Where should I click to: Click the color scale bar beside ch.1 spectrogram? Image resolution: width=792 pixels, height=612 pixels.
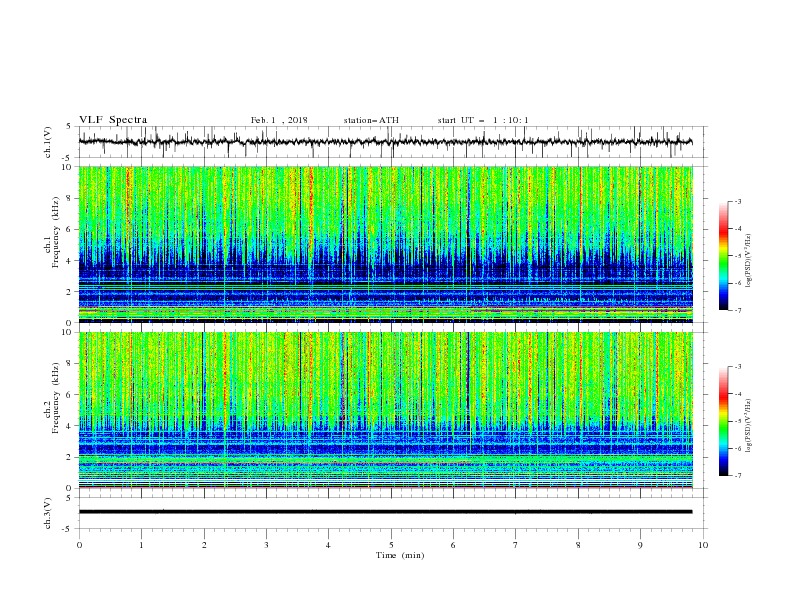coord(723,256)
